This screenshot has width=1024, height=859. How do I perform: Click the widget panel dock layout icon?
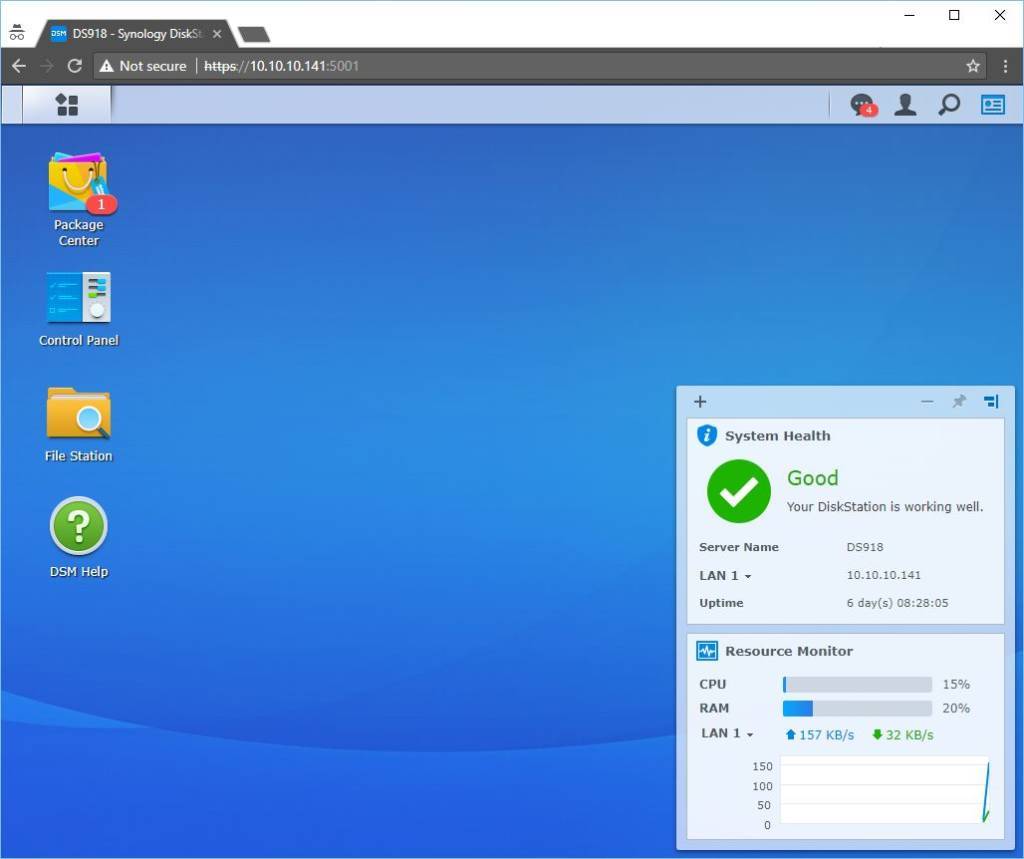coord(991,401)
